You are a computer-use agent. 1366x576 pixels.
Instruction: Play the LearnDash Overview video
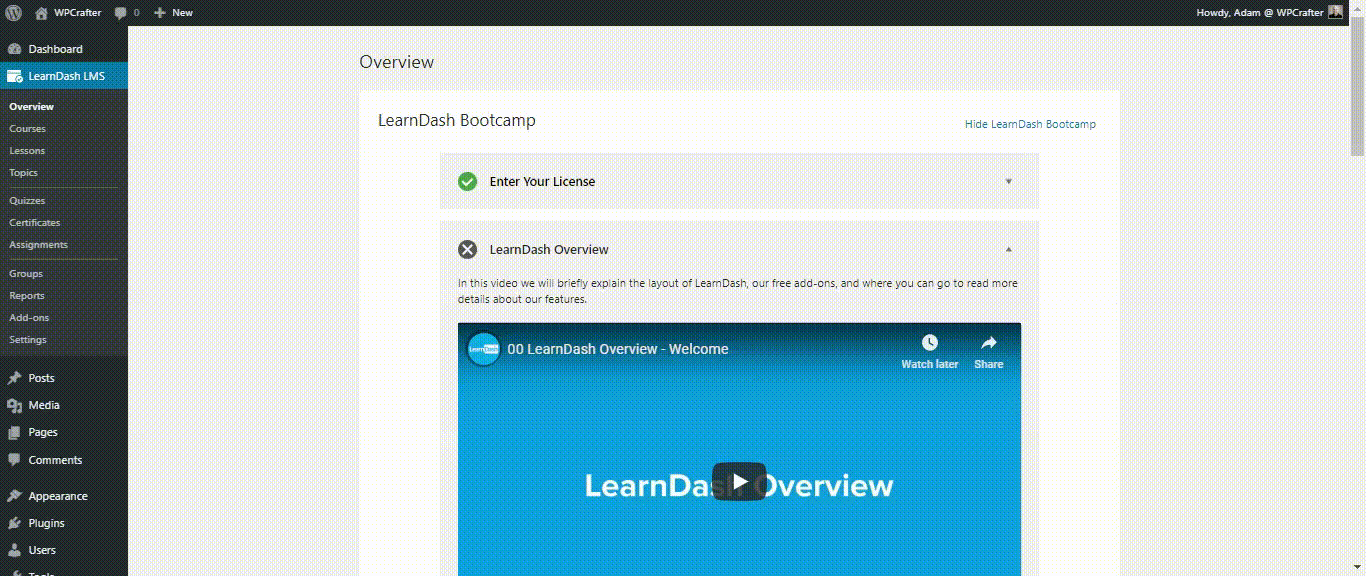[x=739, y=482]
